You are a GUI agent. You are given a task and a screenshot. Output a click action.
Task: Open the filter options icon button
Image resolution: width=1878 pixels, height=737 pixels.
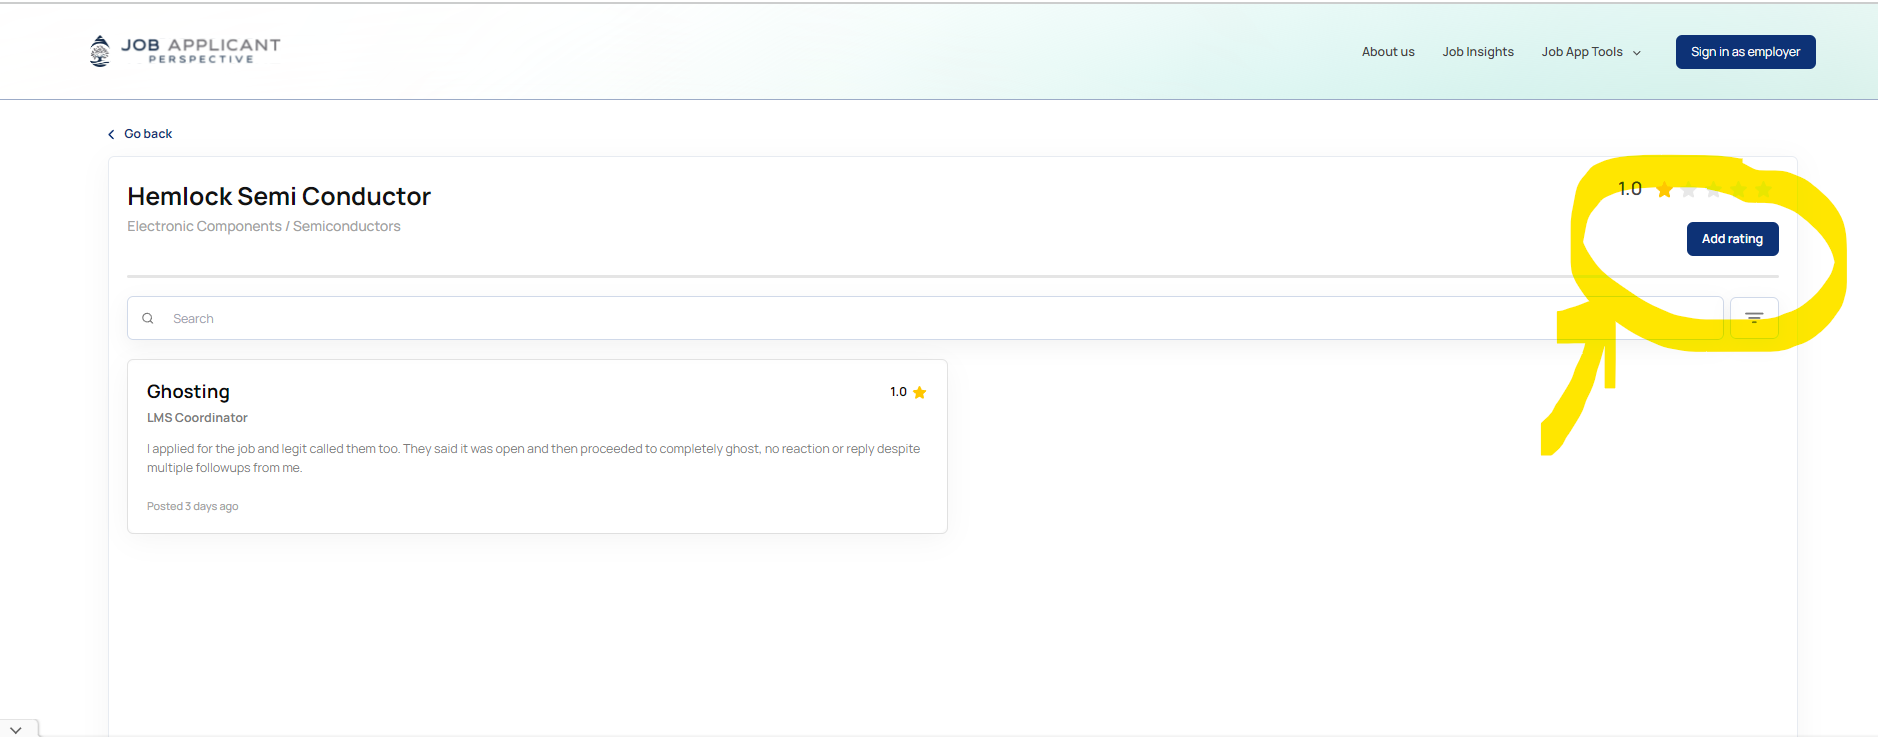[x=1754, y=318]
